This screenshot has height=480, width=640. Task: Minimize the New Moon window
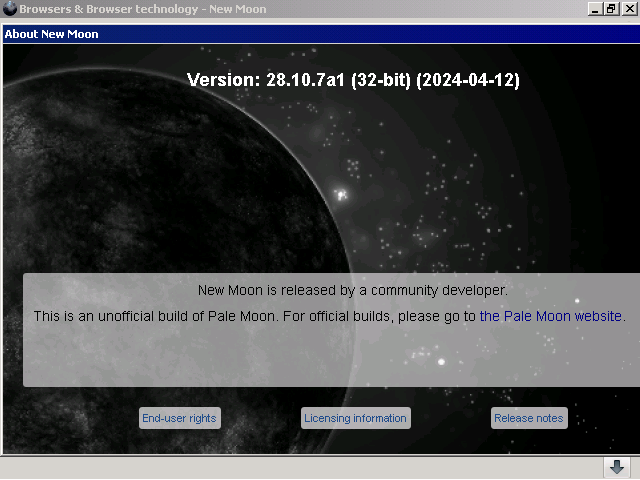point(595,9)
